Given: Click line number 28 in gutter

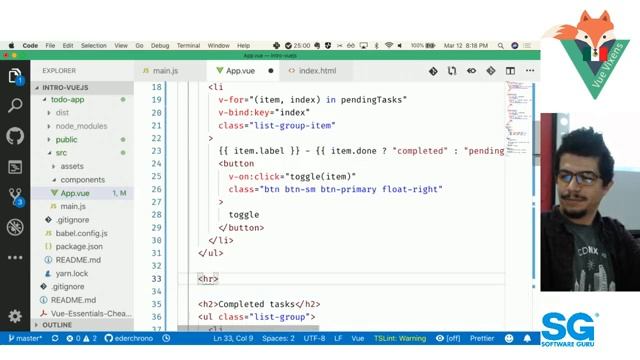Looking at the screenshot, I should pos(156,215).
